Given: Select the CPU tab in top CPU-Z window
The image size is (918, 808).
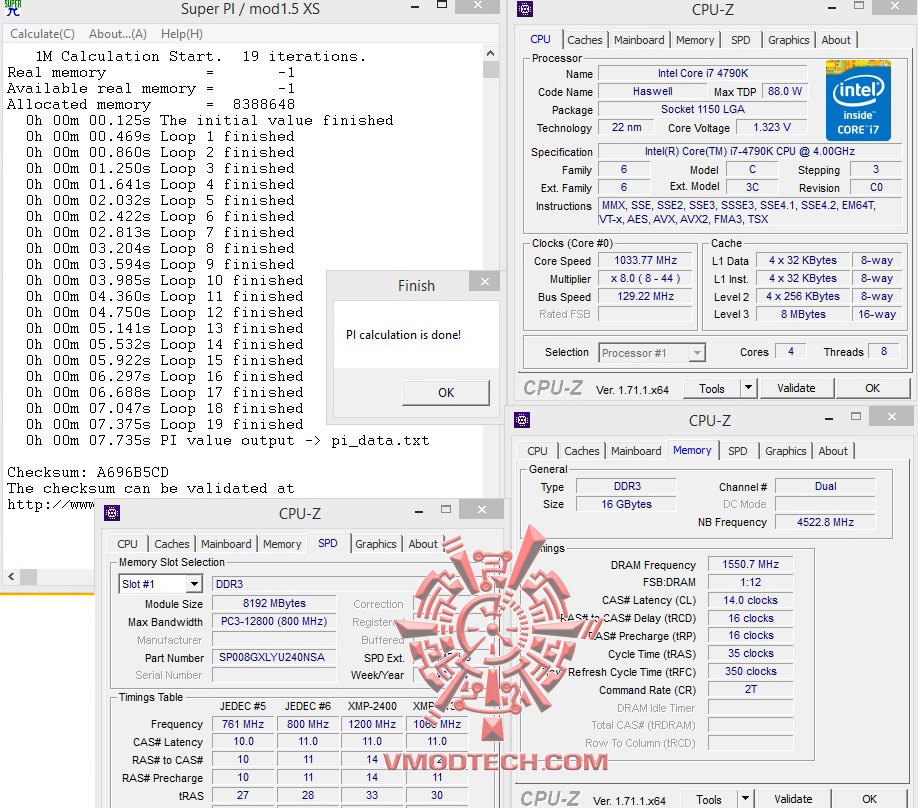Looking at the screenshot, I should click(x=540, y=39).
